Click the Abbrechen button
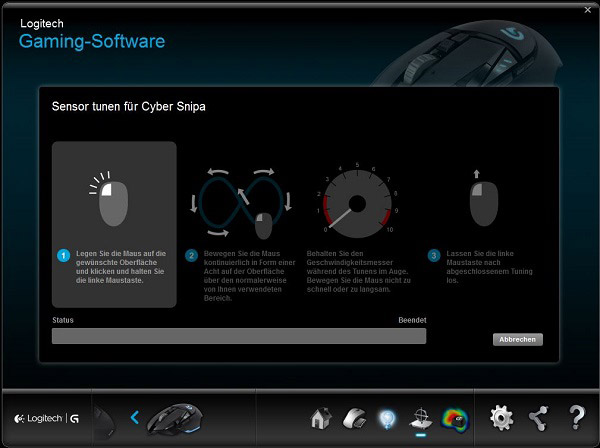 pos(517,339)
